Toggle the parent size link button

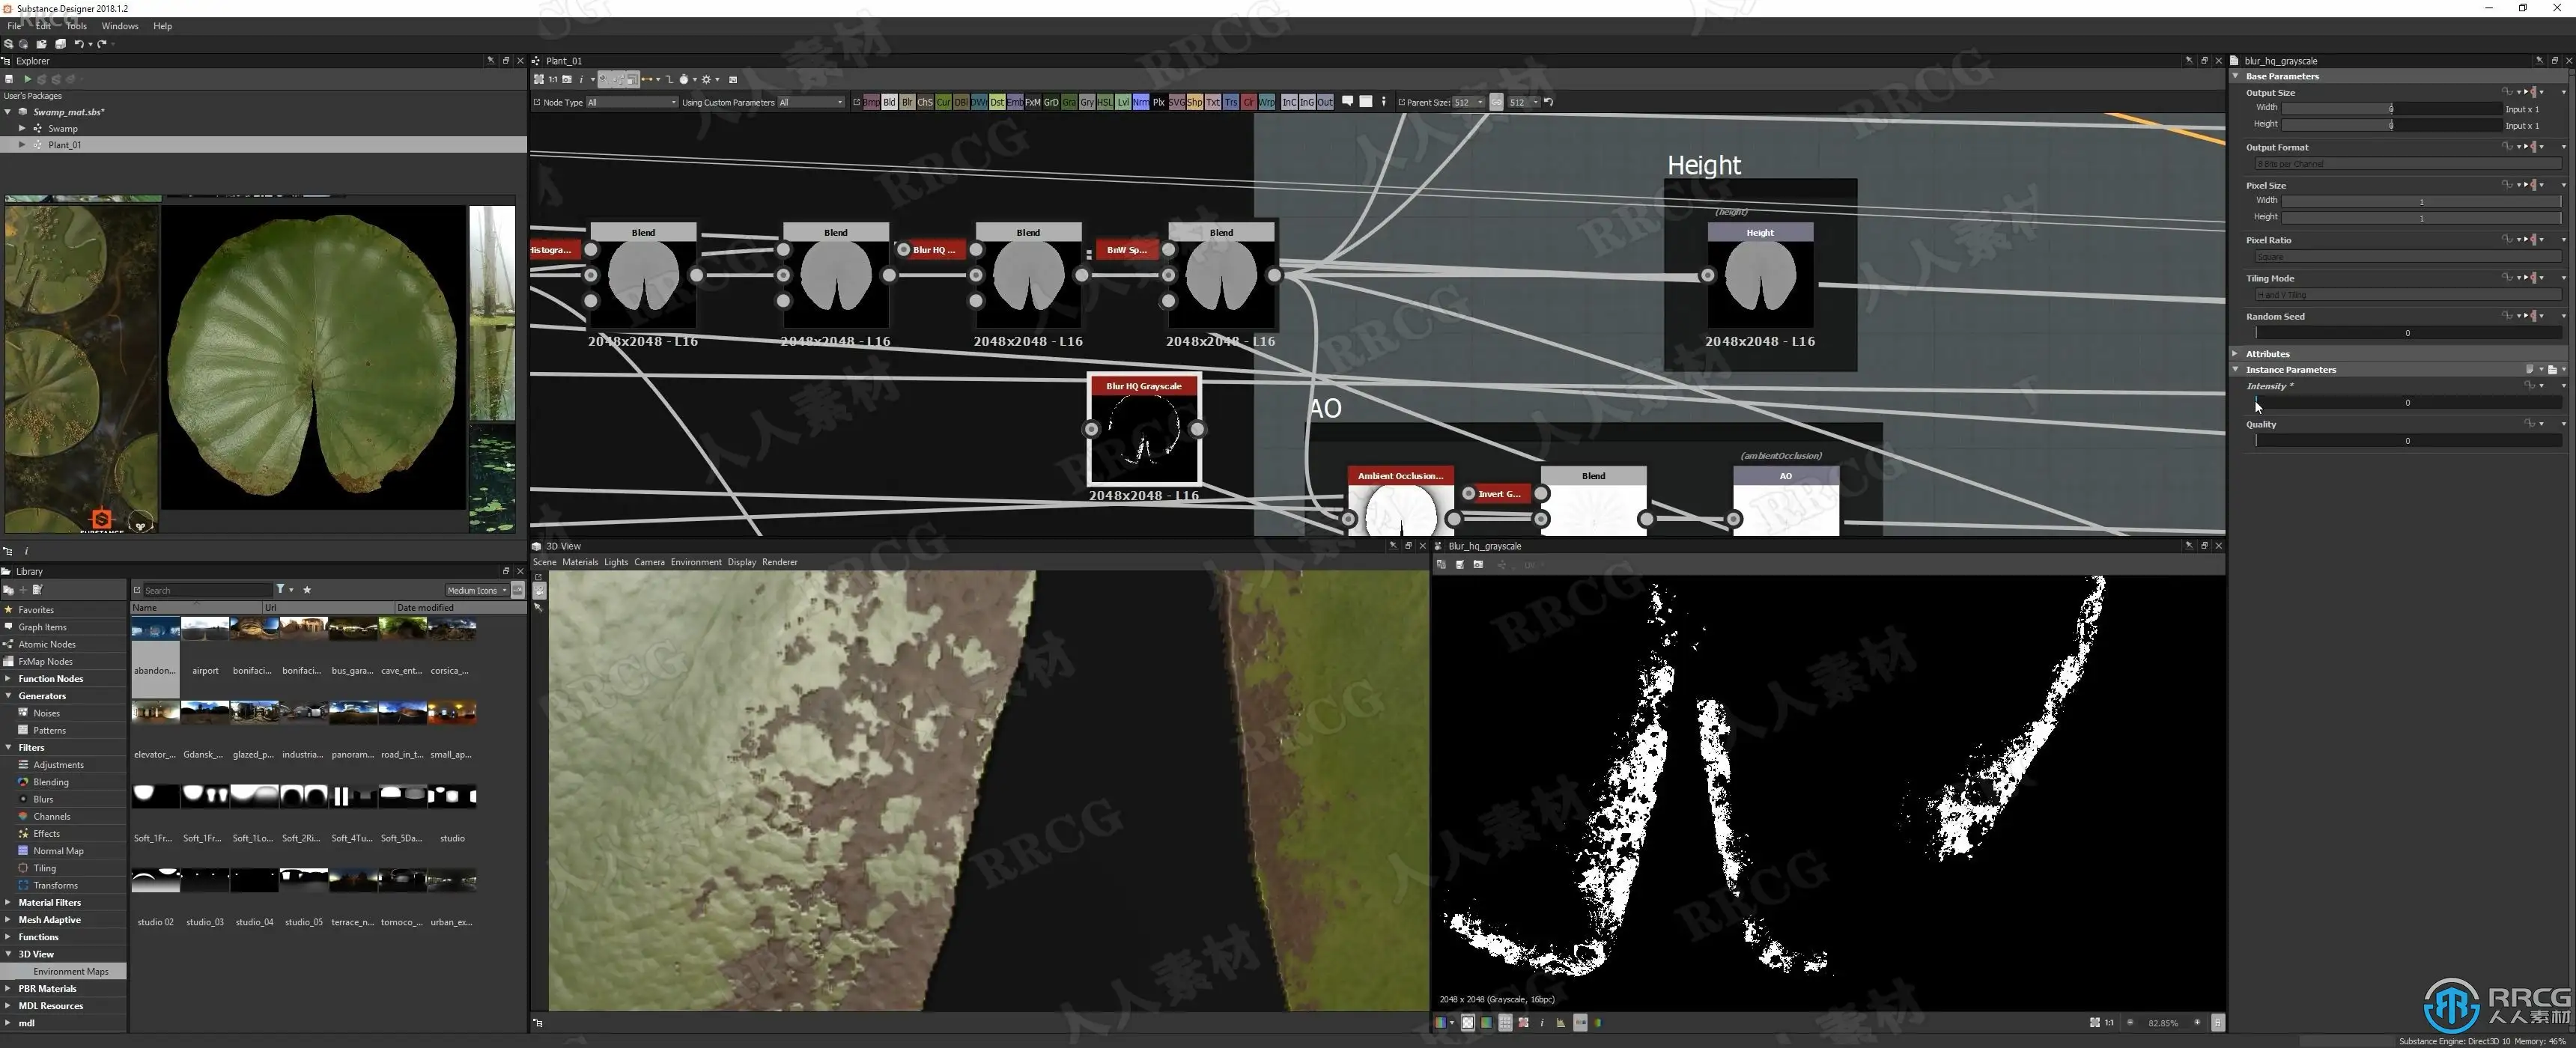(x=1496, y=102)
